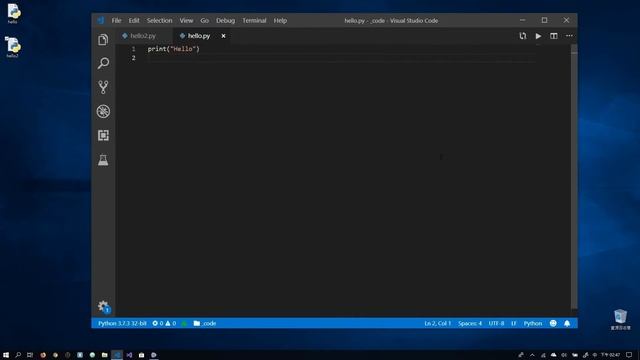Click line 1 print("Hello") code
The height and width of the screenshot is (360, 640).
click(173, 49)
